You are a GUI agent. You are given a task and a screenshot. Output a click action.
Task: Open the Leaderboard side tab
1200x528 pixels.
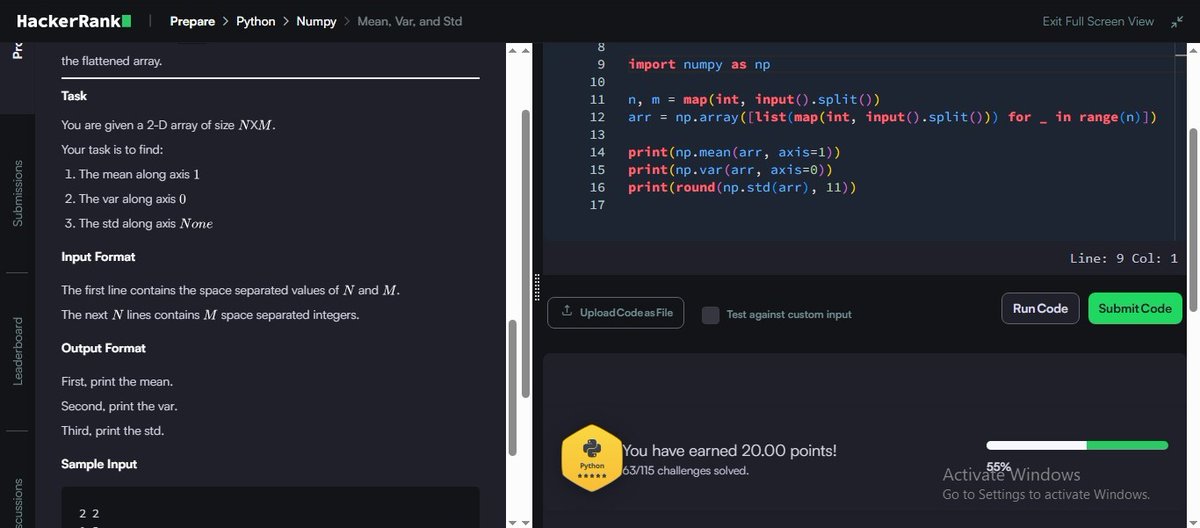pyautogui.click(x=17, y=352)
